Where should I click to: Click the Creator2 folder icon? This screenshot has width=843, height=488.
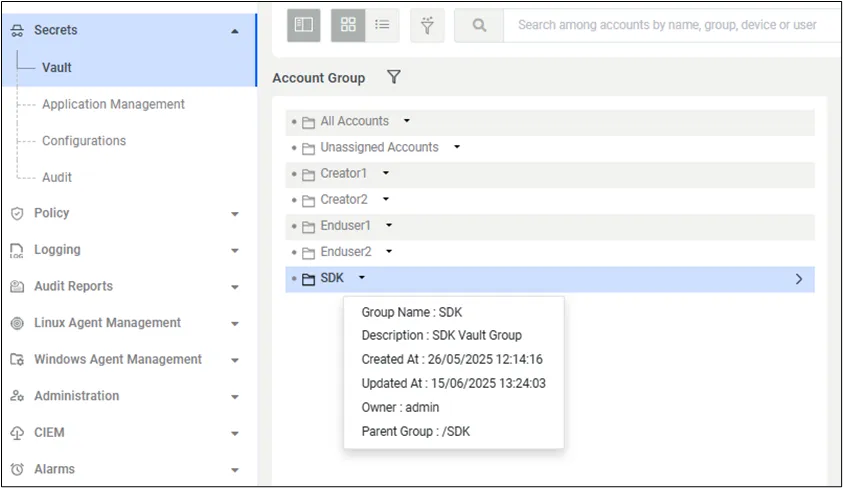click(x=308, y=201)
